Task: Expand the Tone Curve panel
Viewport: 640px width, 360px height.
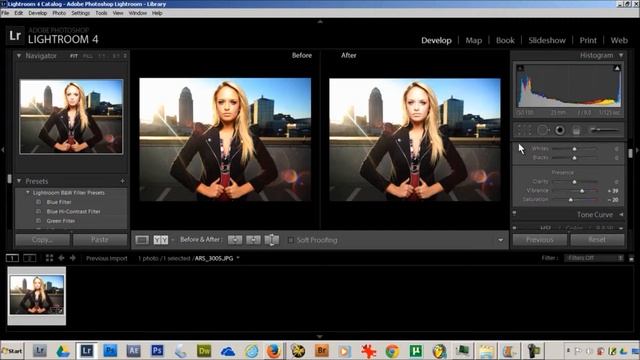Action: (621, 214)
